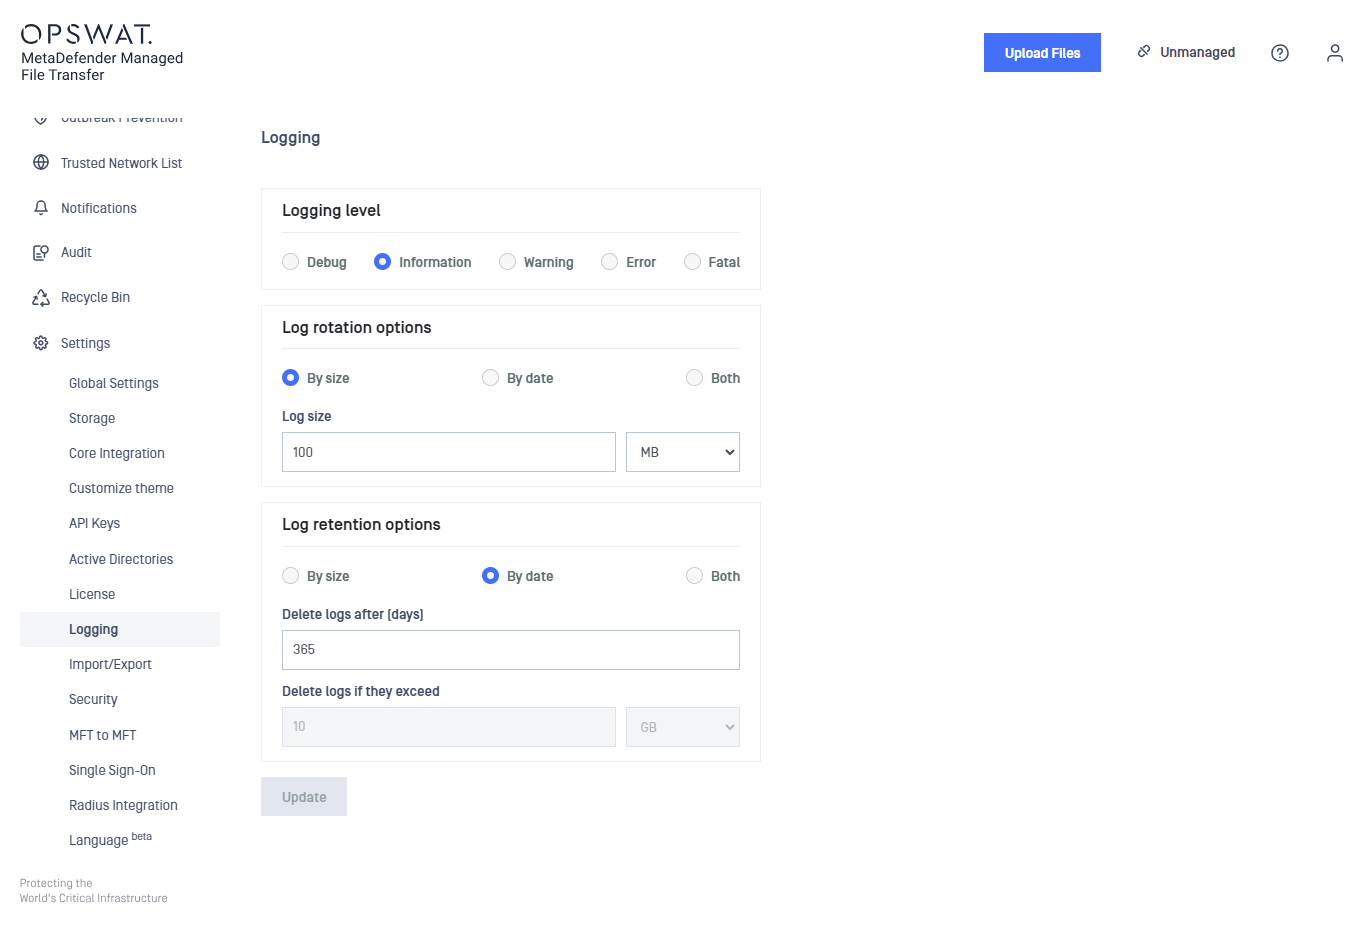Click the Update button
This screenshot has height=927, width=1367.
[304, 797]
